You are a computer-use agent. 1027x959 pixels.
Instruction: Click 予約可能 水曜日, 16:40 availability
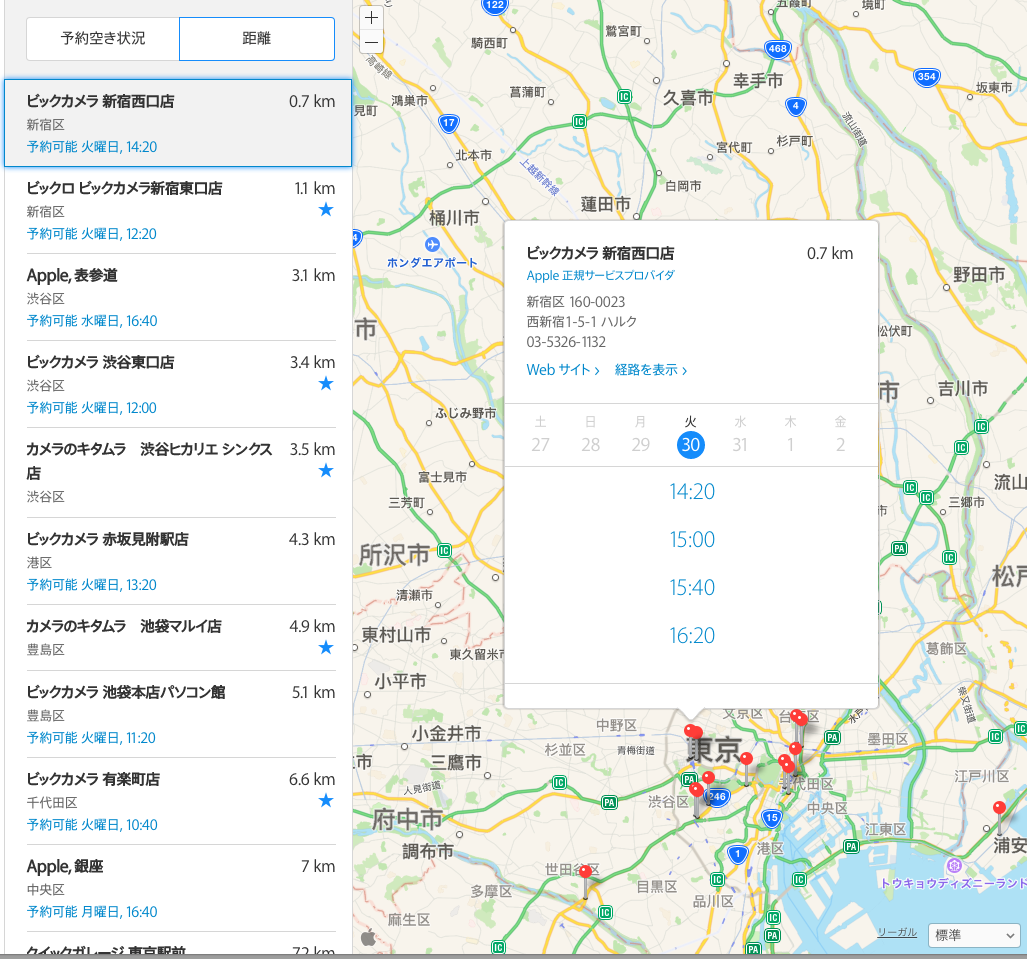(x=92, y=321)
